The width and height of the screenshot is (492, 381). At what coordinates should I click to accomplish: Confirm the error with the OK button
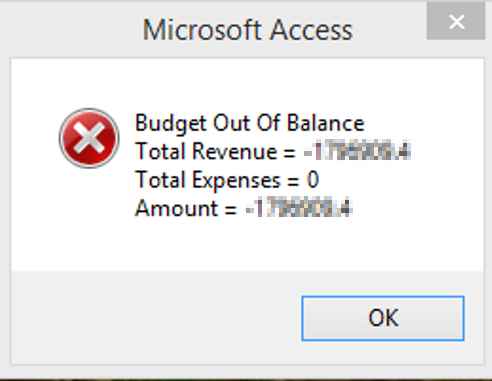click(x=383, y=318)
